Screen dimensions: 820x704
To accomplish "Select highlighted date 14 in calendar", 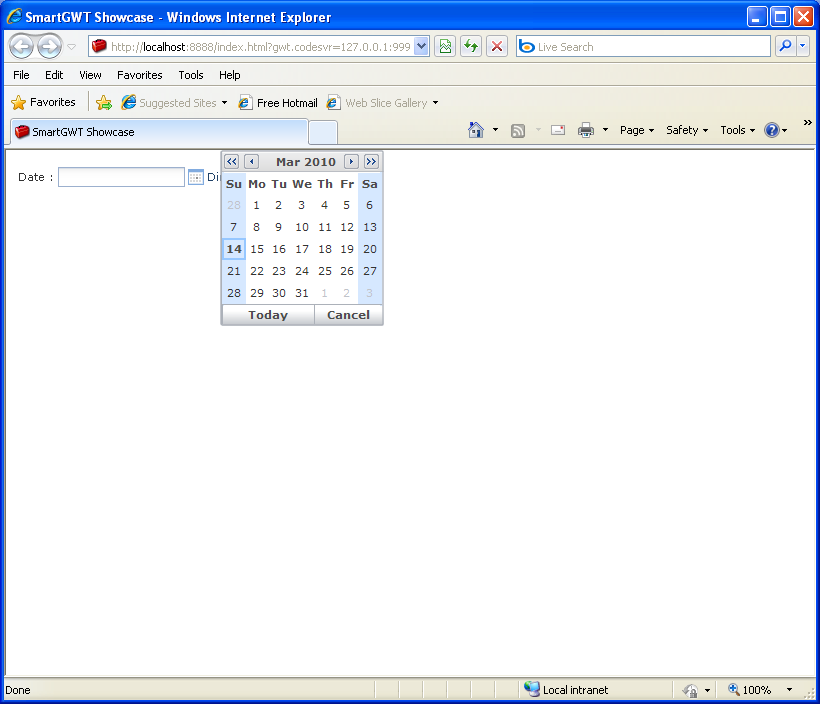I will (x=234, y=249).
